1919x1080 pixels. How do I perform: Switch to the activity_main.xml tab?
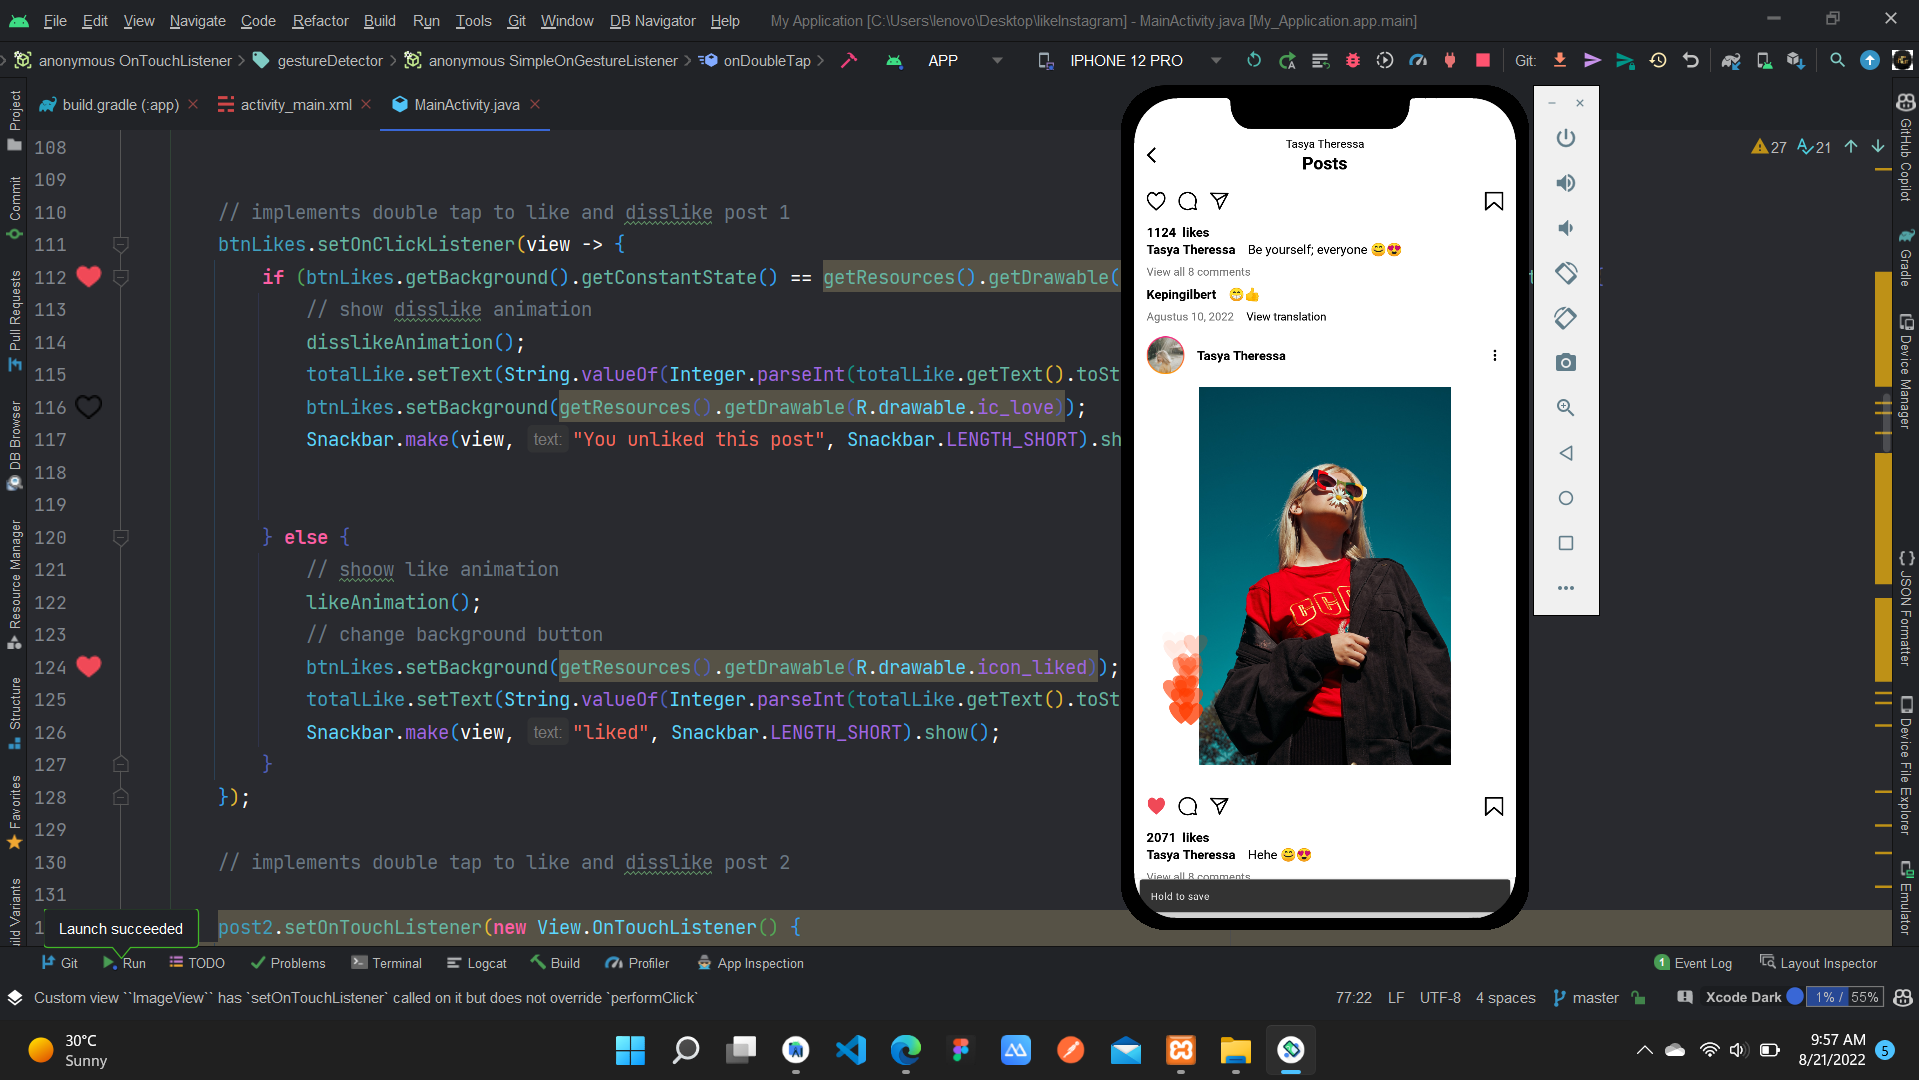295,104
